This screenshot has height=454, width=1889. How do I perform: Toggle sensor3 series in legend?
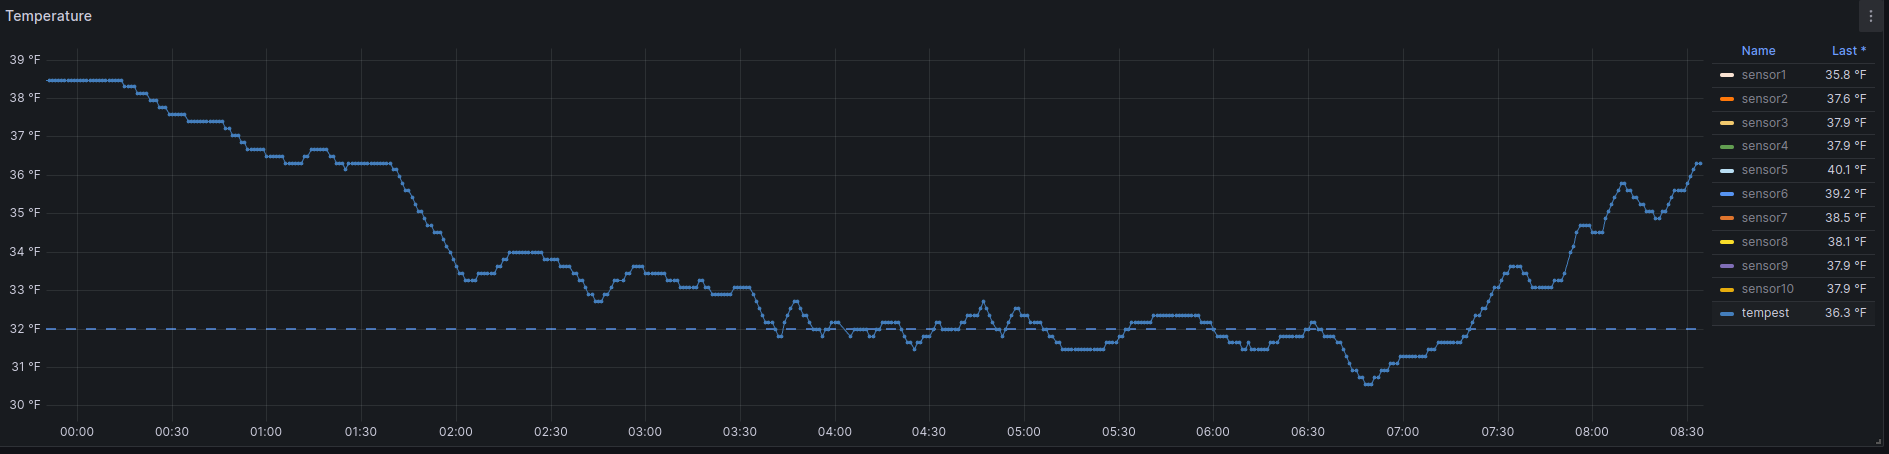[x=1764, y=123]
